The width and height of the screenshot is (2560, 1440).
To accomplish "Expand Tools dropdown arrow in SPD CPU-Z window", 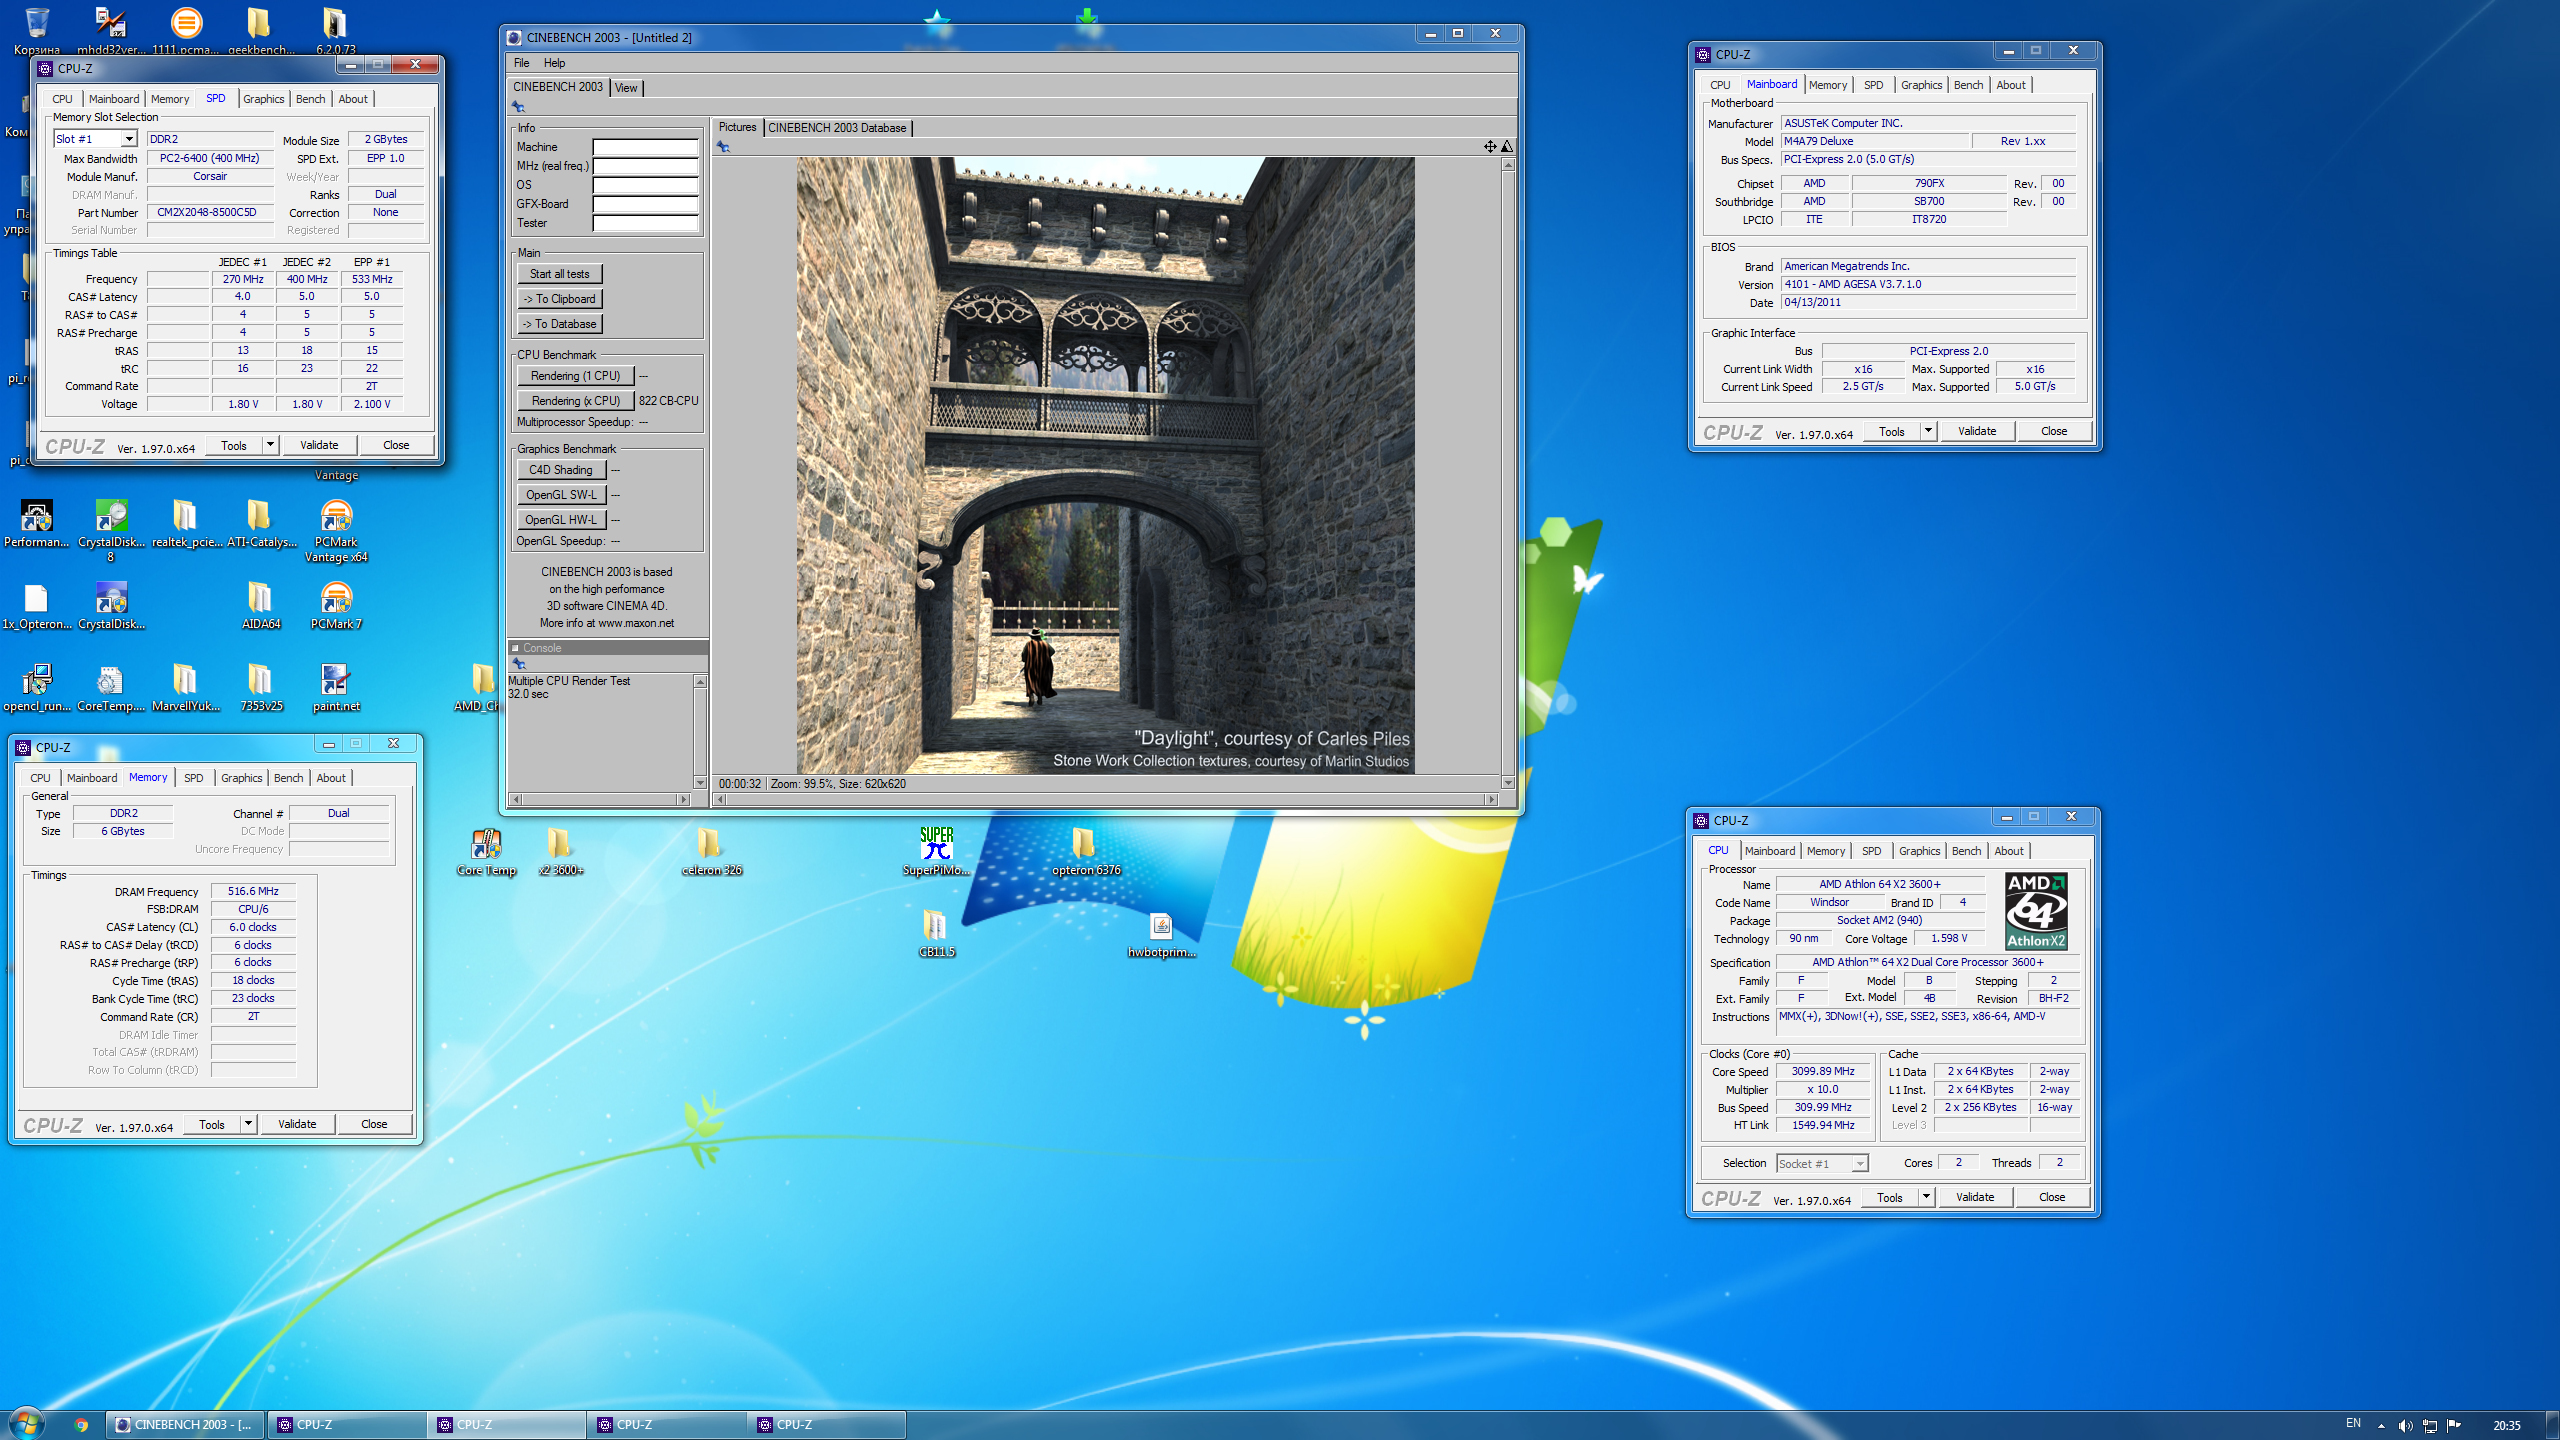I will pyautogui.click(x=270, y=445).
